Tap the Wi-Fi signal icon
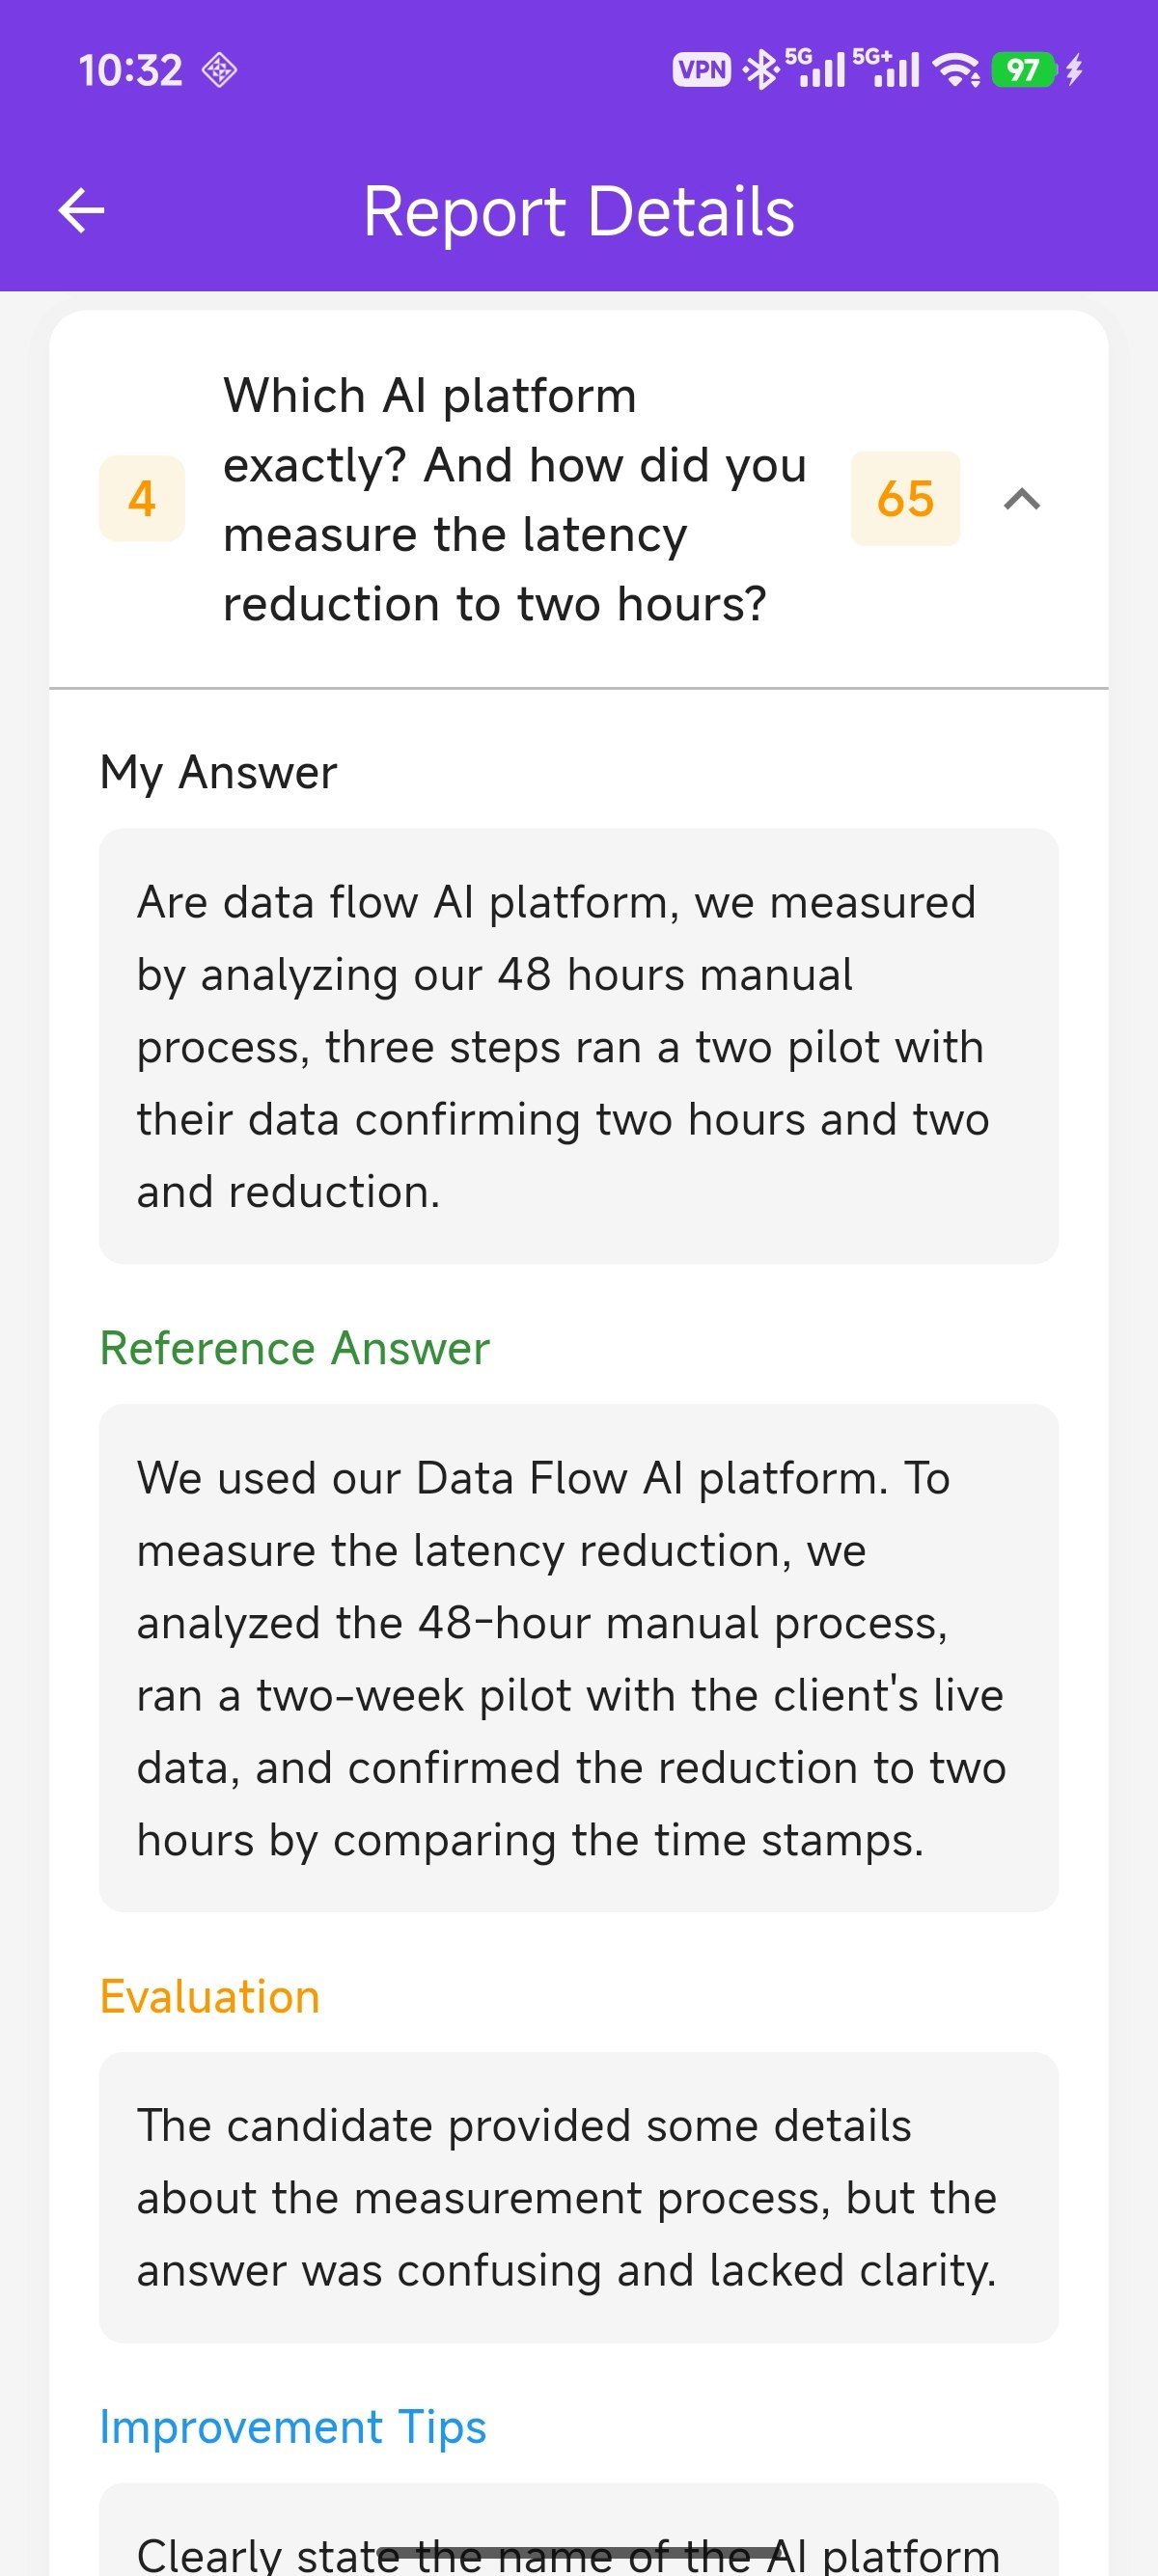This screenshot has height=2576, width=1158. 956,70
